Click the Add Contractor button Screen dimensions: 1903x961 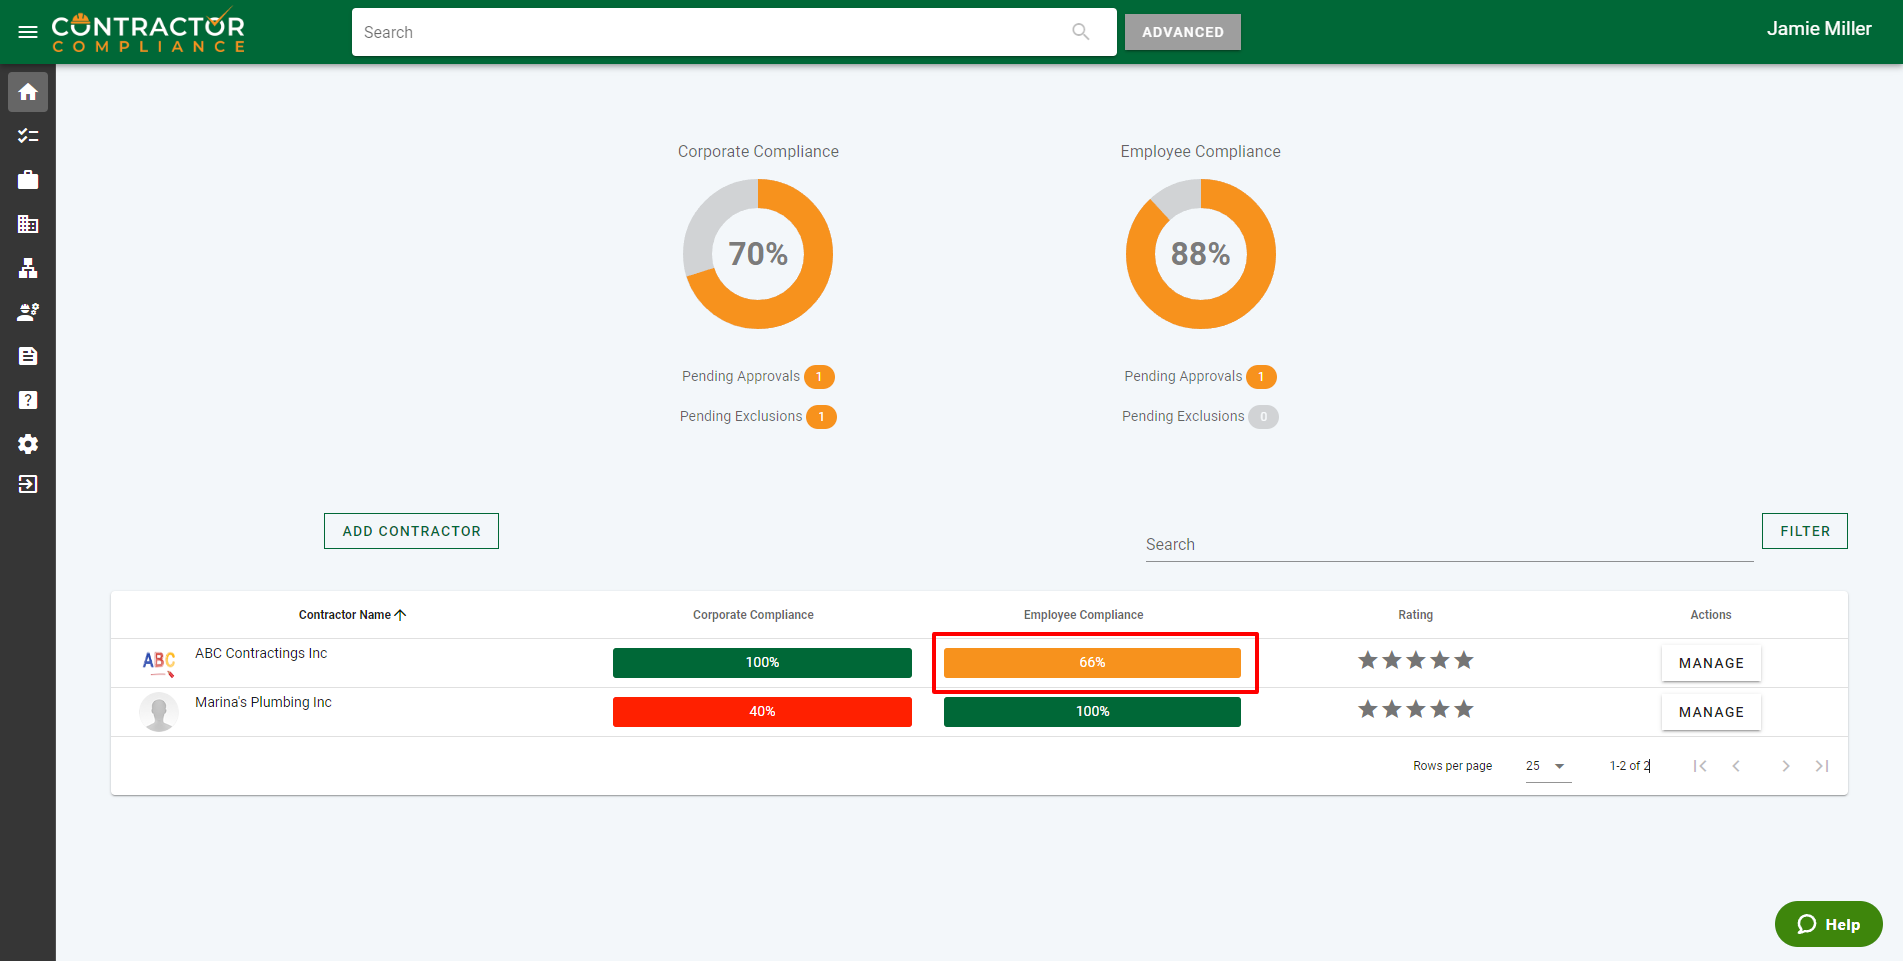click(411, 531)
